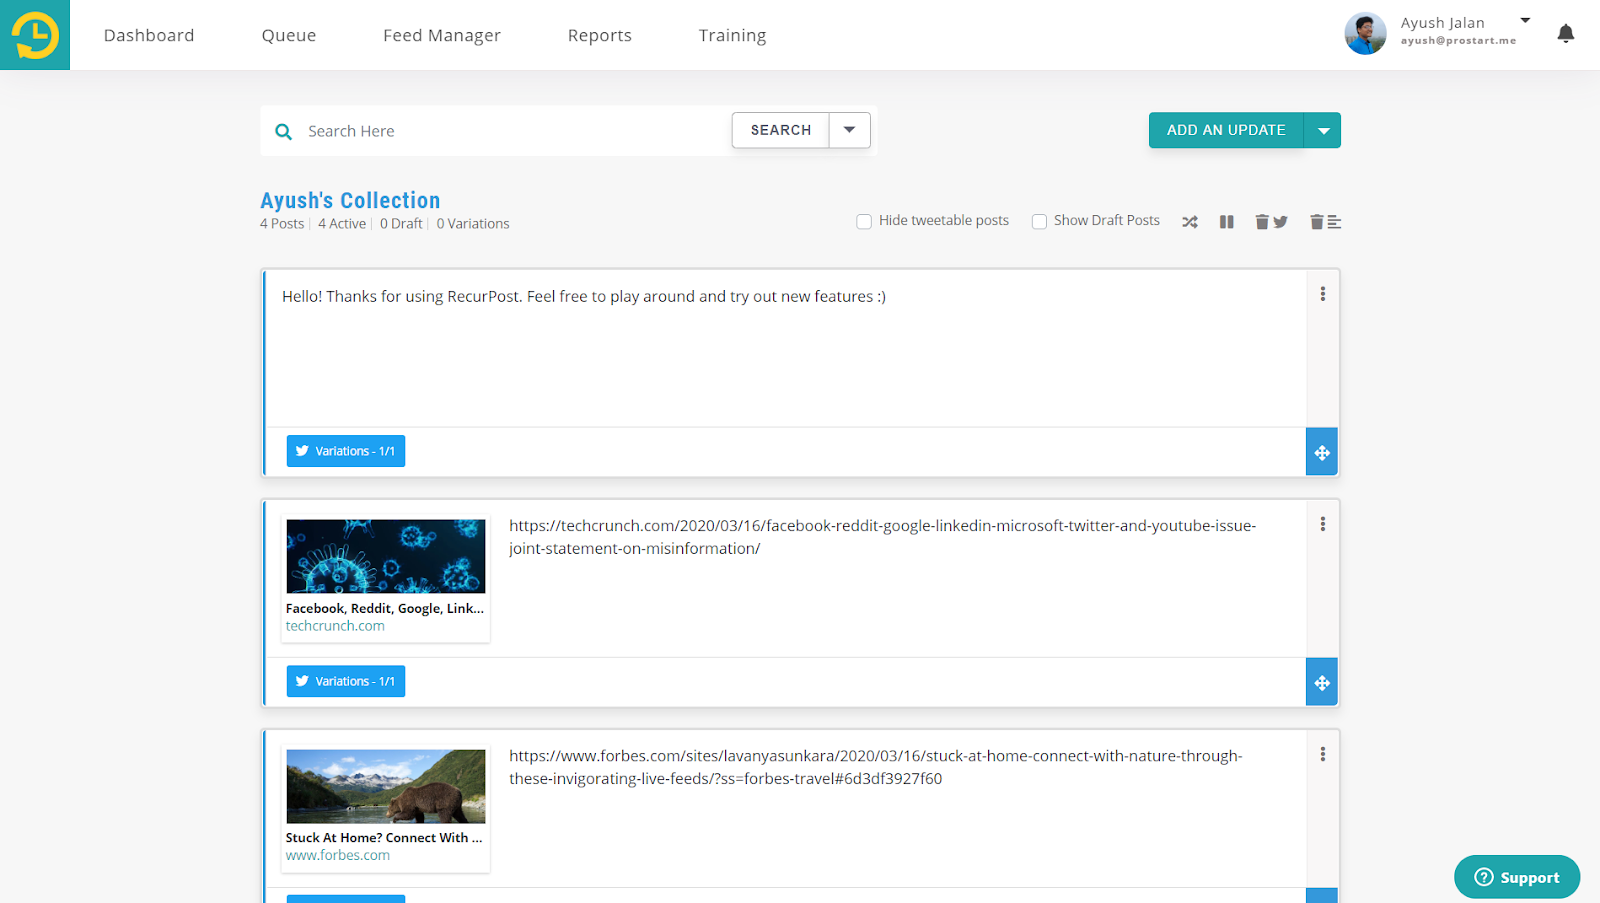Click the "4 Active" count
1600x903 pixels.
point(342,224)
